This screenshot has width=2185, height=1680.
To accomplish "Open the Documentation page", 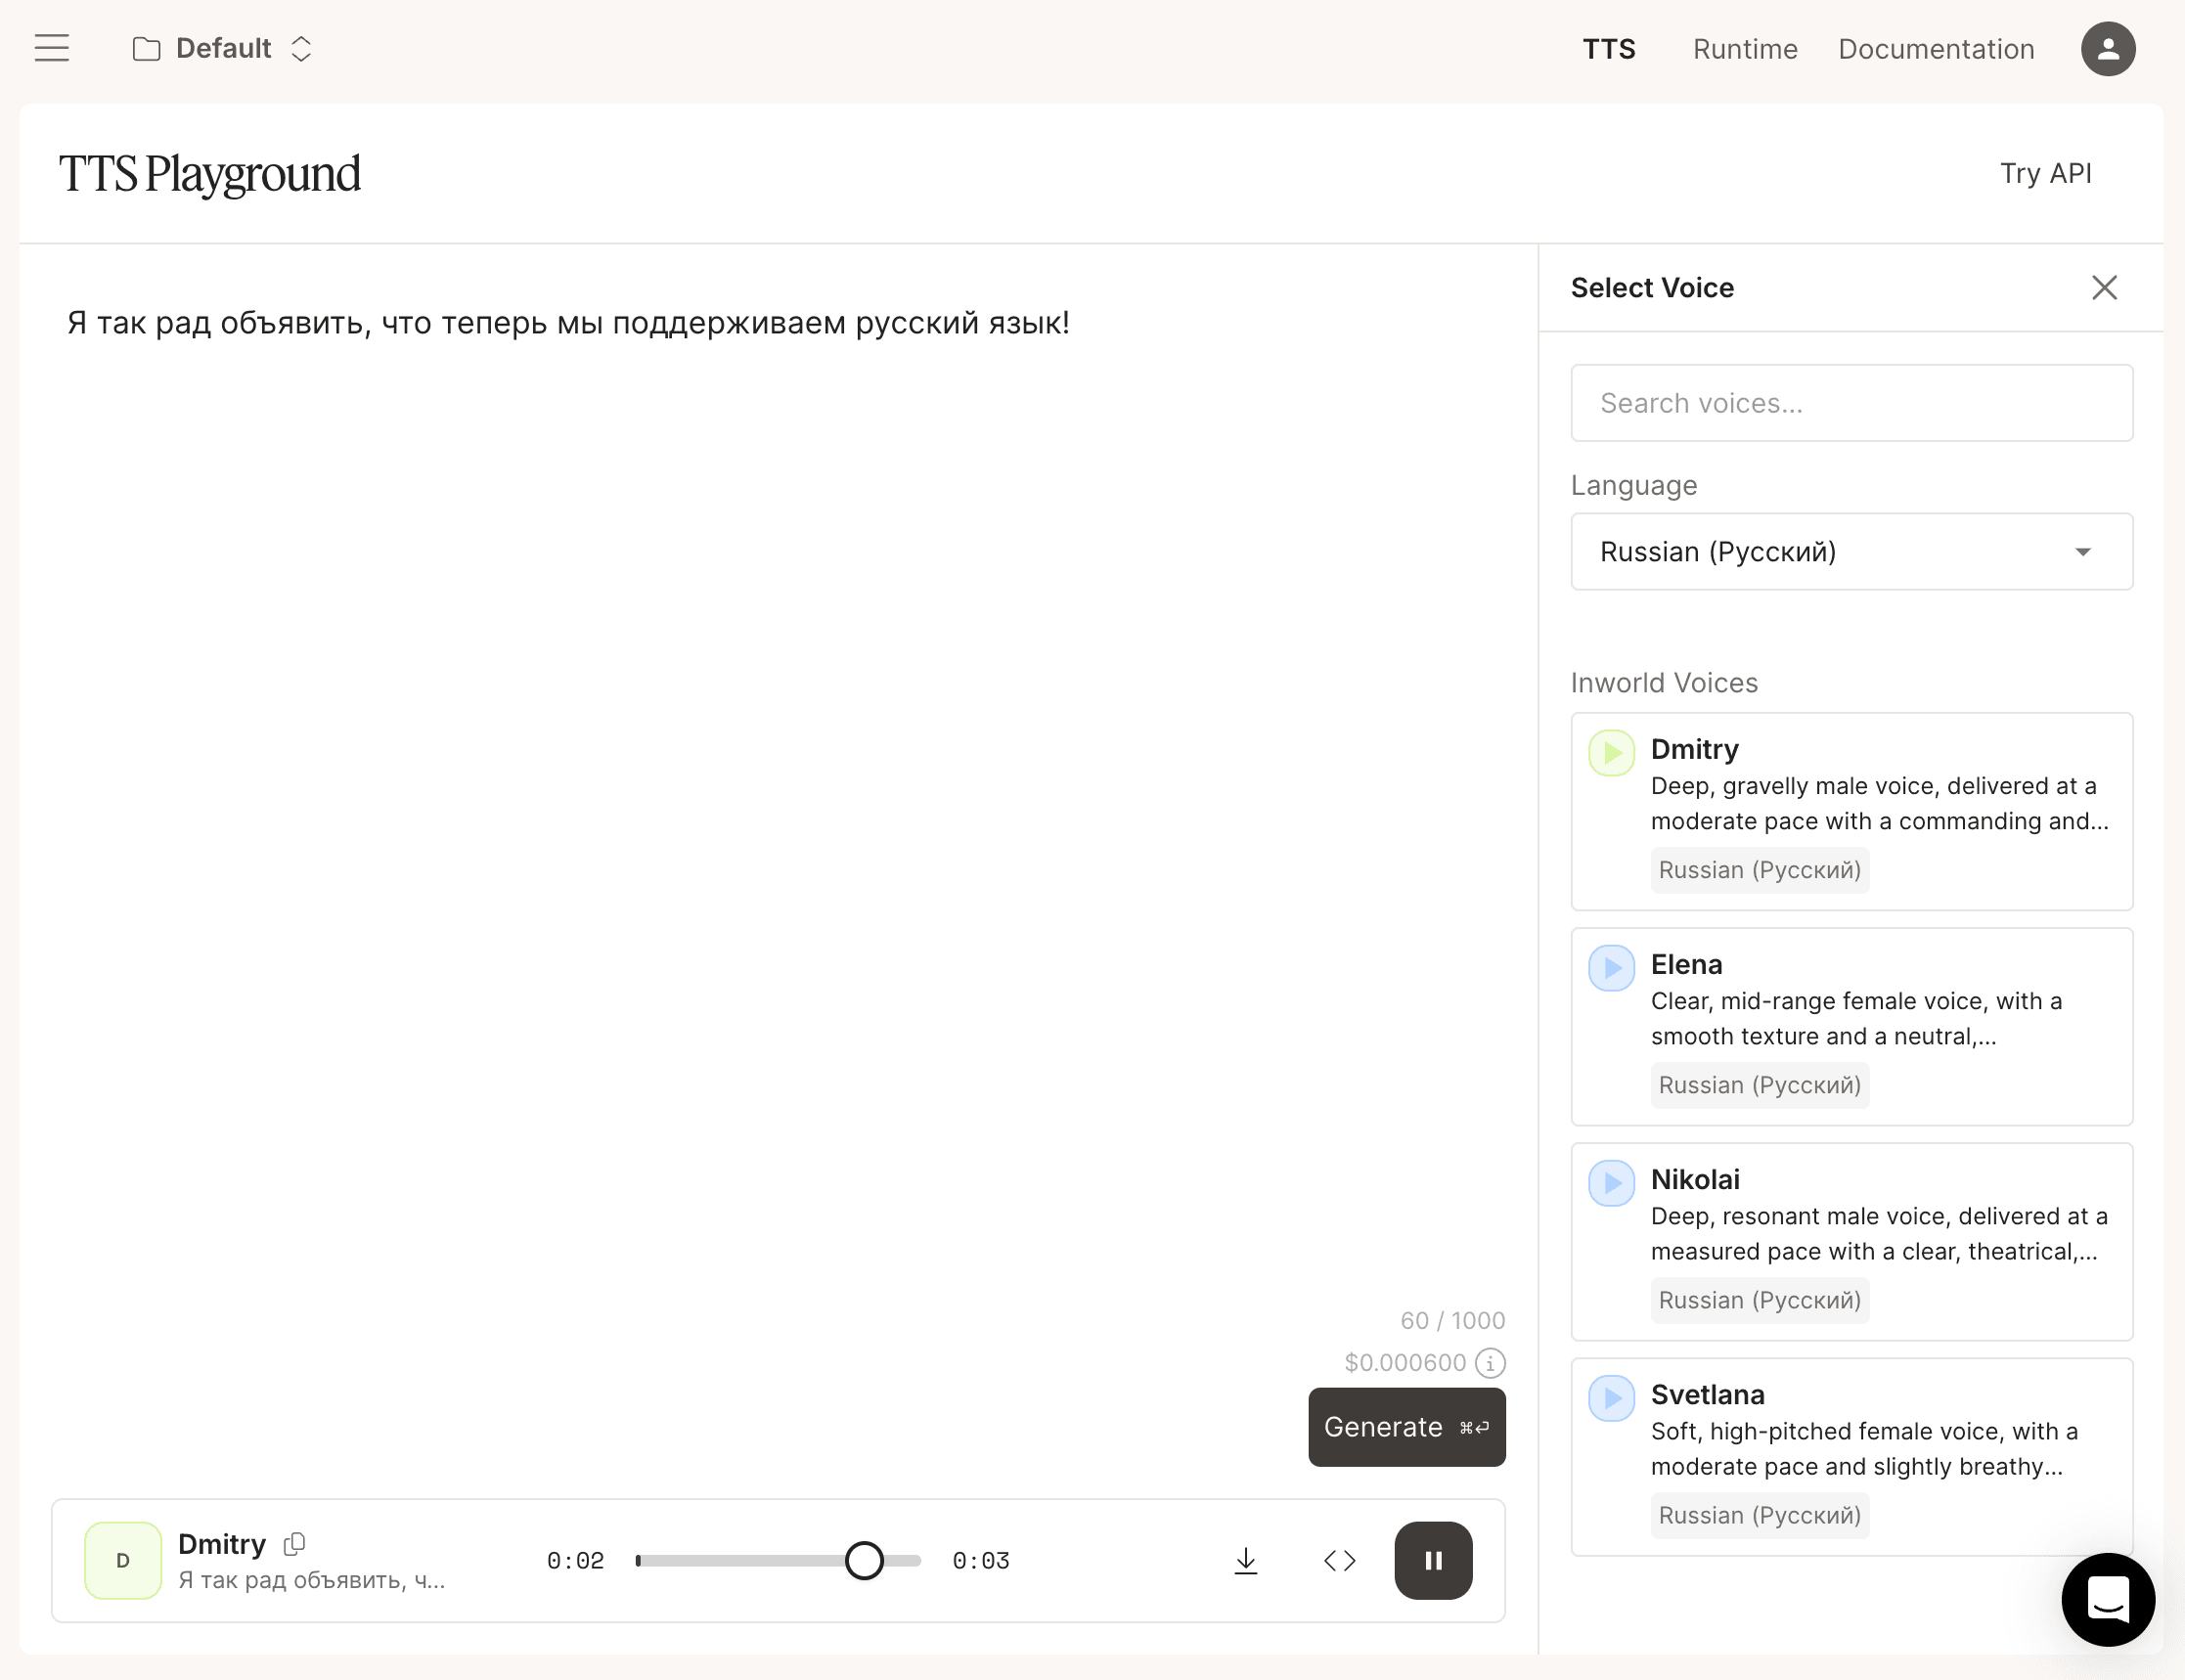I will pyautogui.click(x=1935, y=49).
